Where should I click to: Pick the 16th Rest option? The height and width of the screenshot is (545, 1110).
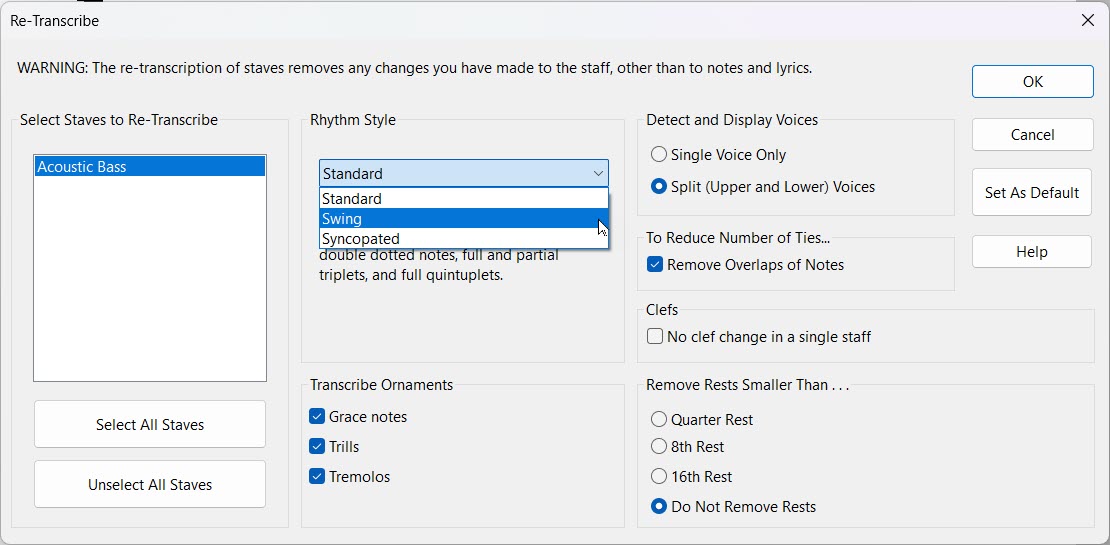click(659, 477)
